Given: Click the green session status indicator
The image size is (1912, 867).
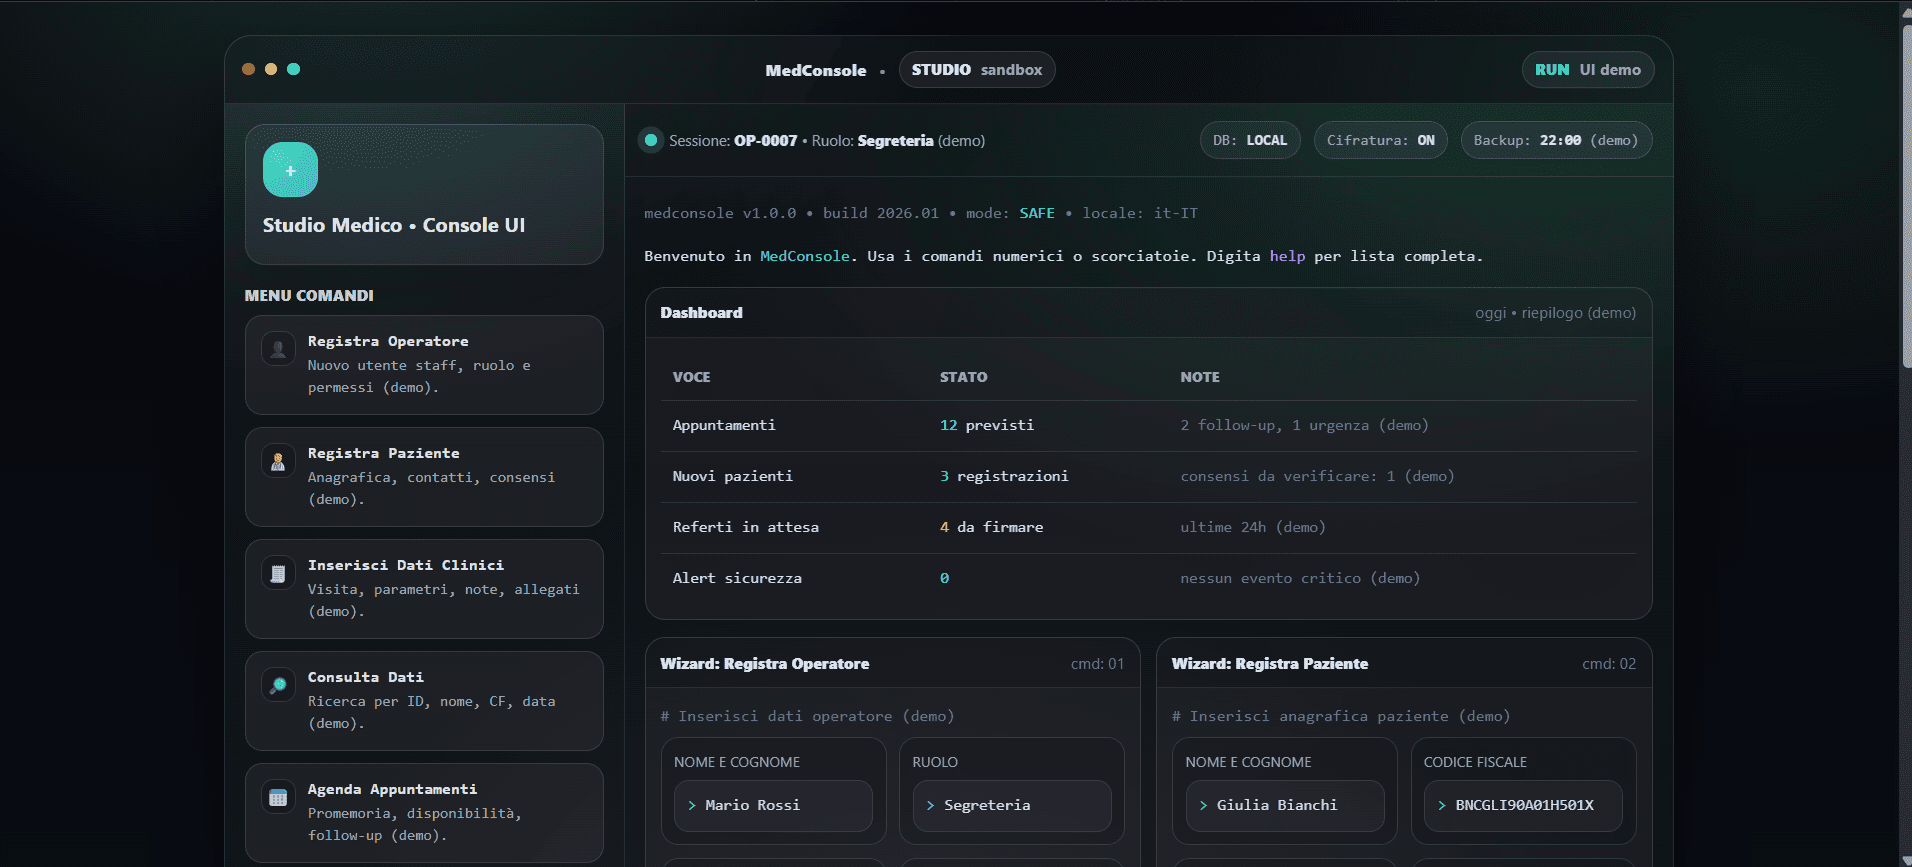Looking at the screenshot, I should pyautogui.click(x=651, y=141).
